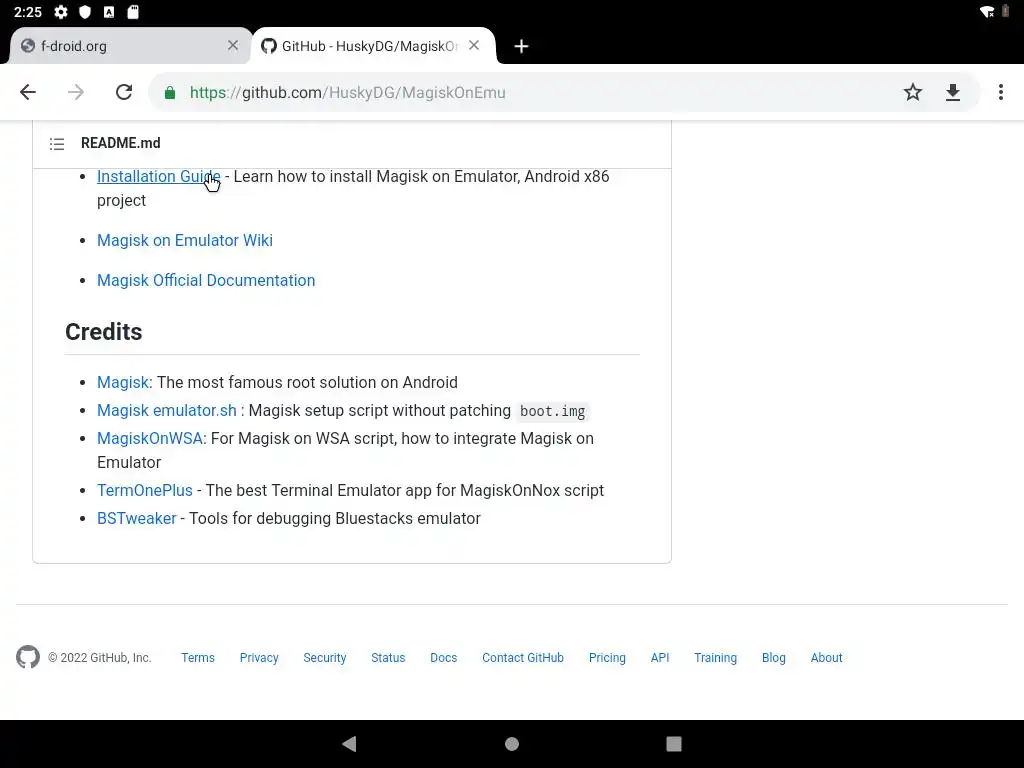Click the forward navigation arrow

coord(76,92)
